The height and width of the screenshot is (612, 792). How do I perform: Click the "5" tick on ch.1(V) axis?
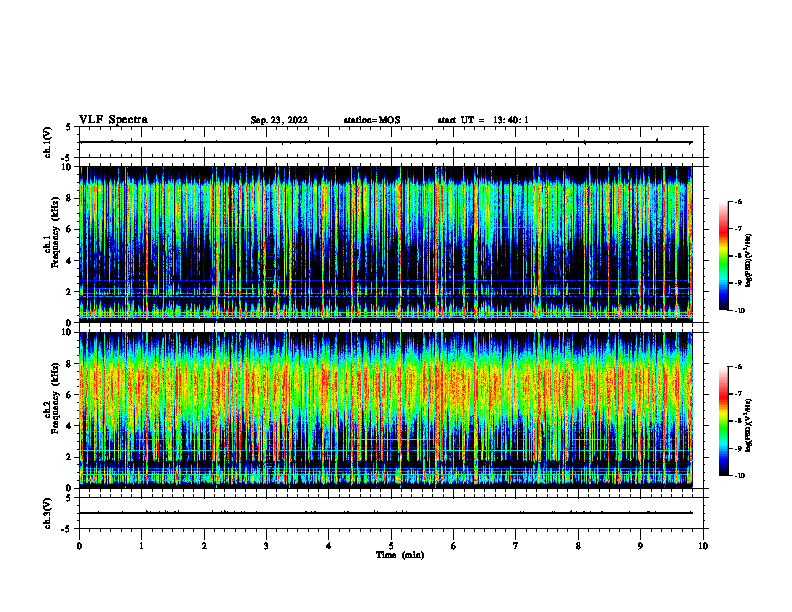tap(69, 127)
